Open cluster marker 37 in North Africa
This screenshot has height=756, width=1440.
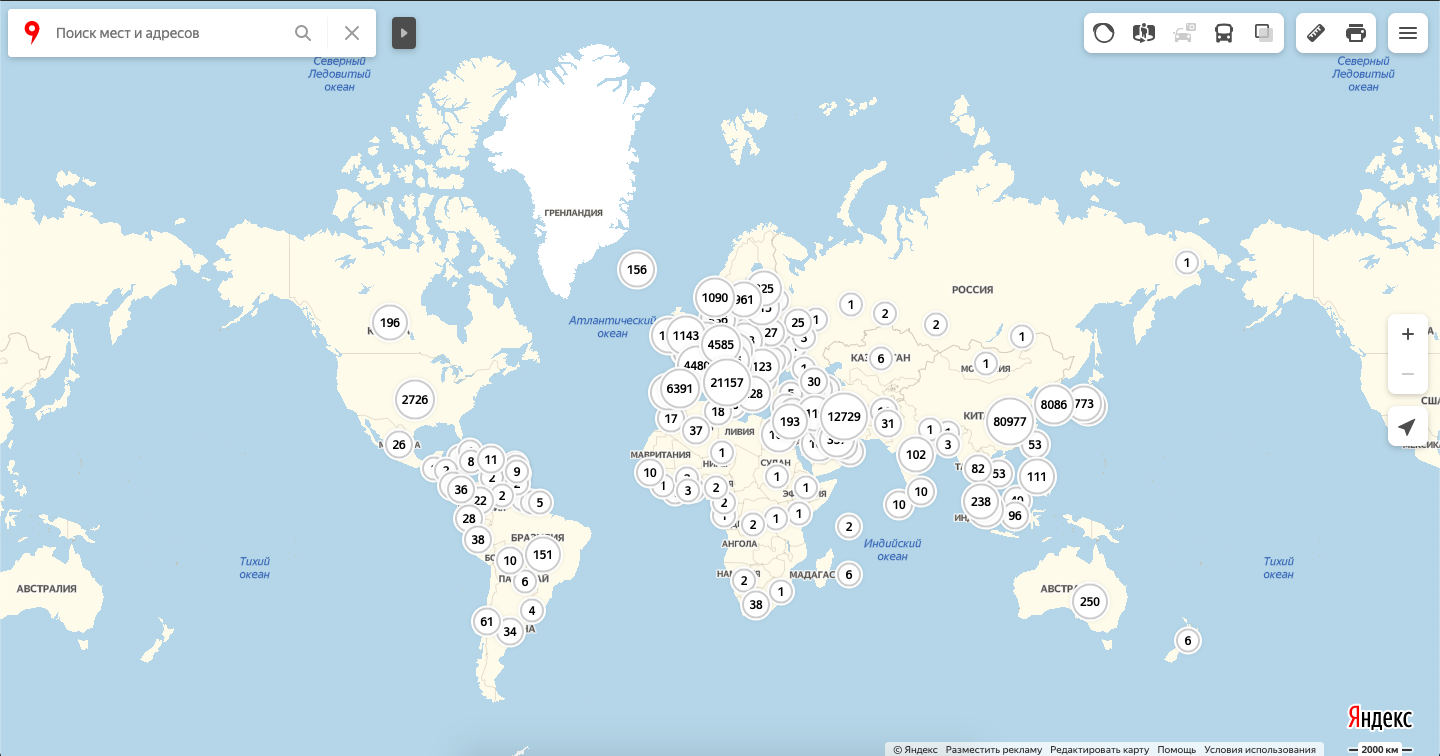coord(696,431)
